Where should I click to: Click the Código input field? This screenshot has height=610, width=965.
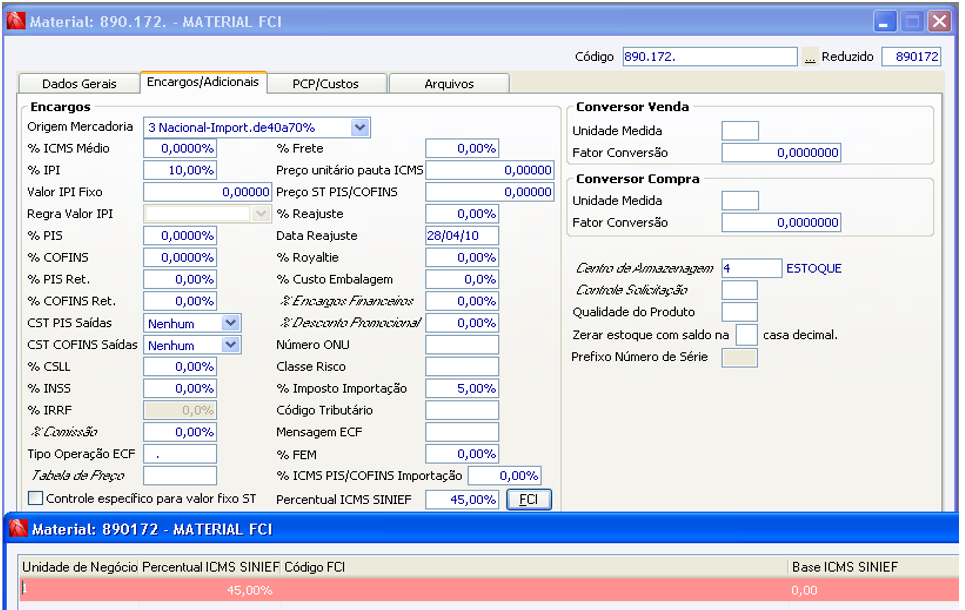710,57
